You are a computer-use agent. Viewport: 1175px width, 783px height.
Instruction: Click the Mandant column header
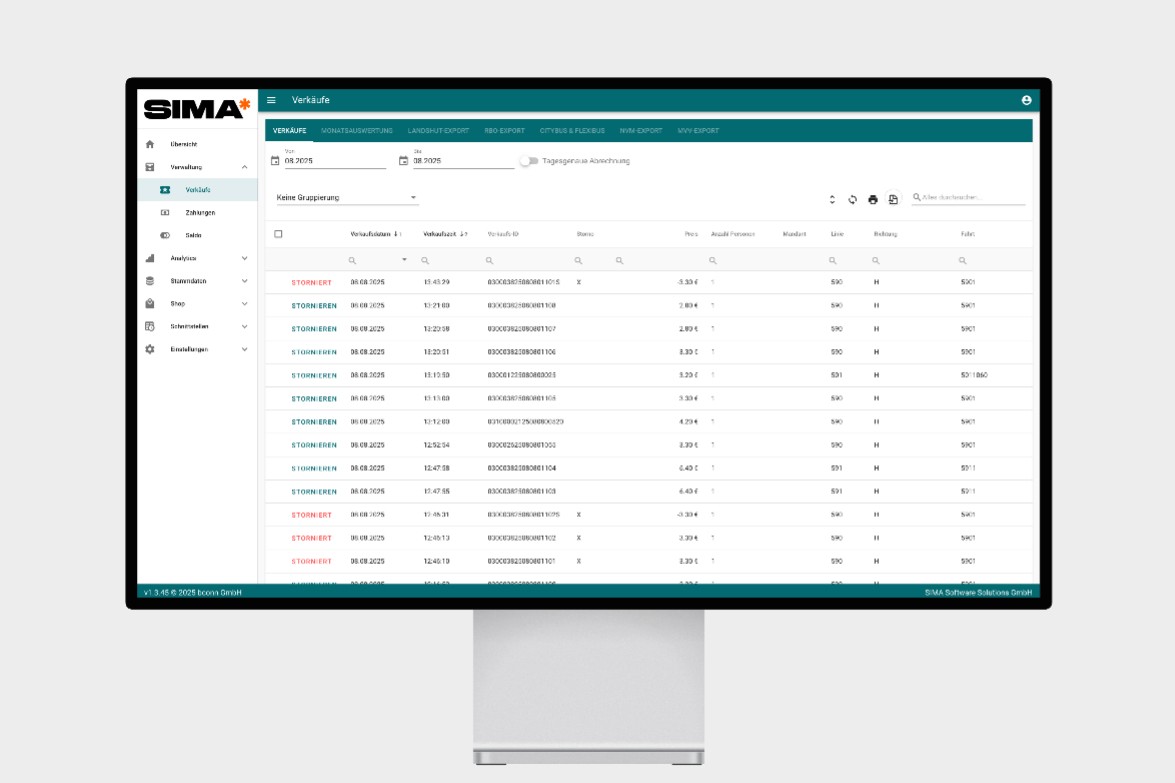pyautogui.click(x=794, y=234)
